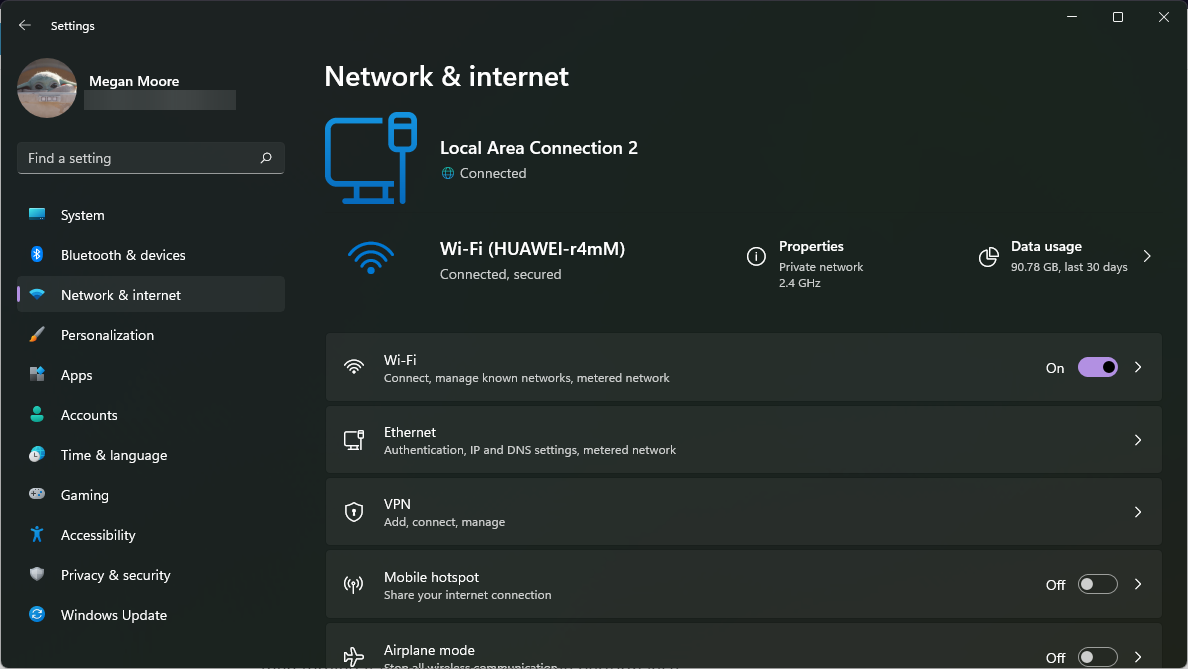Open VPN settings via its chevron
This screenshot has height=669, width=1188.
[1137, 511]
